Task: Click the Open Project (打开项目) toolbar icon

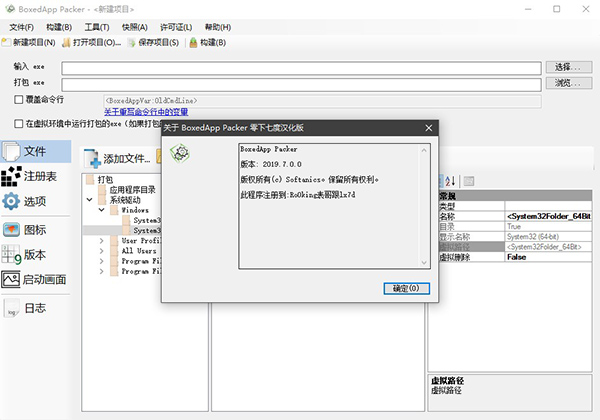Action: coord(66,42)
